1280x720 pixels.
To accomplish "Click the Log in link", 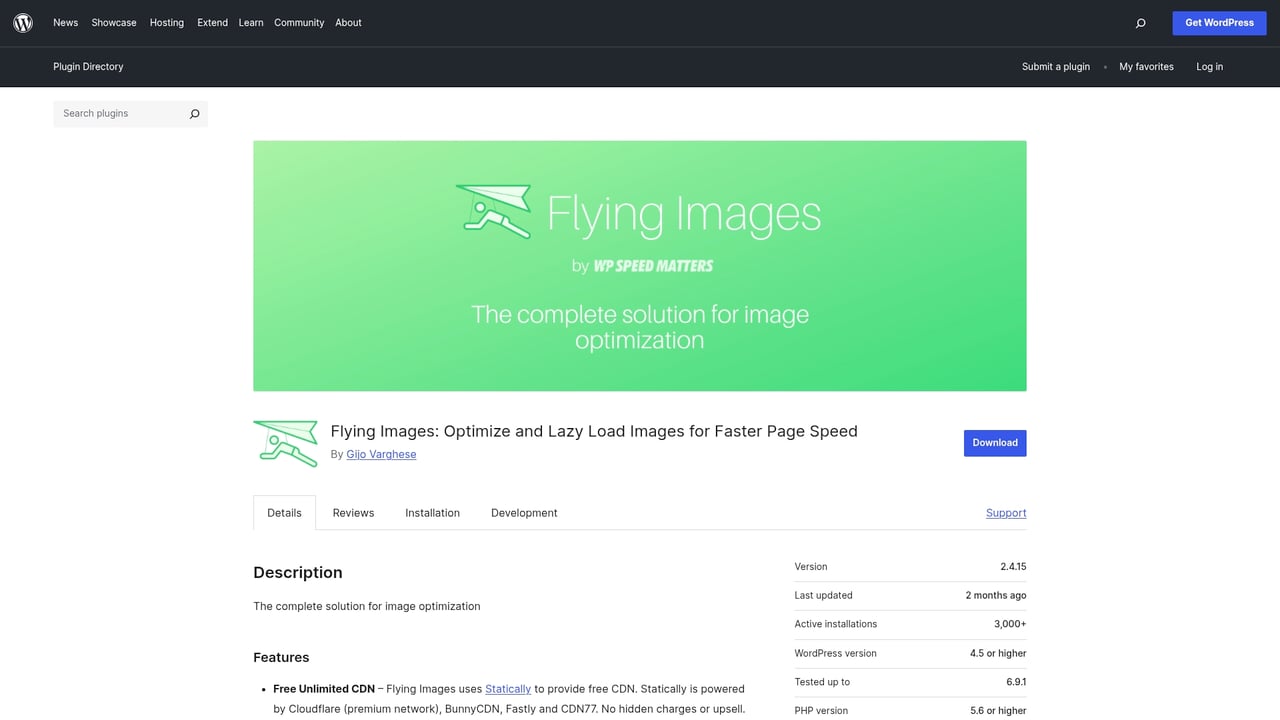I will coord(1209,66).
